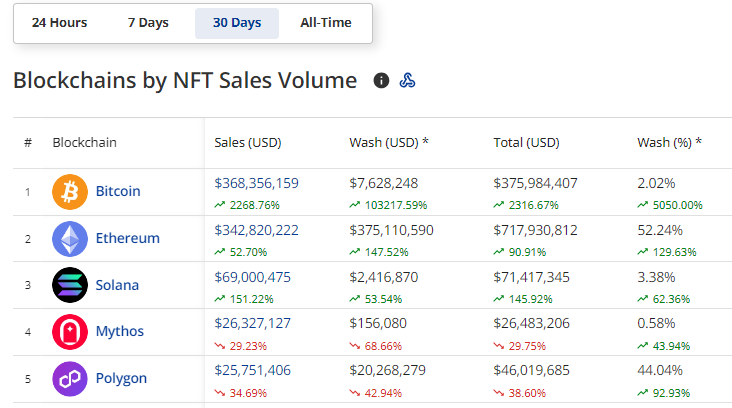Click Polygon sales value $25,751,406

tap(252, 370)
